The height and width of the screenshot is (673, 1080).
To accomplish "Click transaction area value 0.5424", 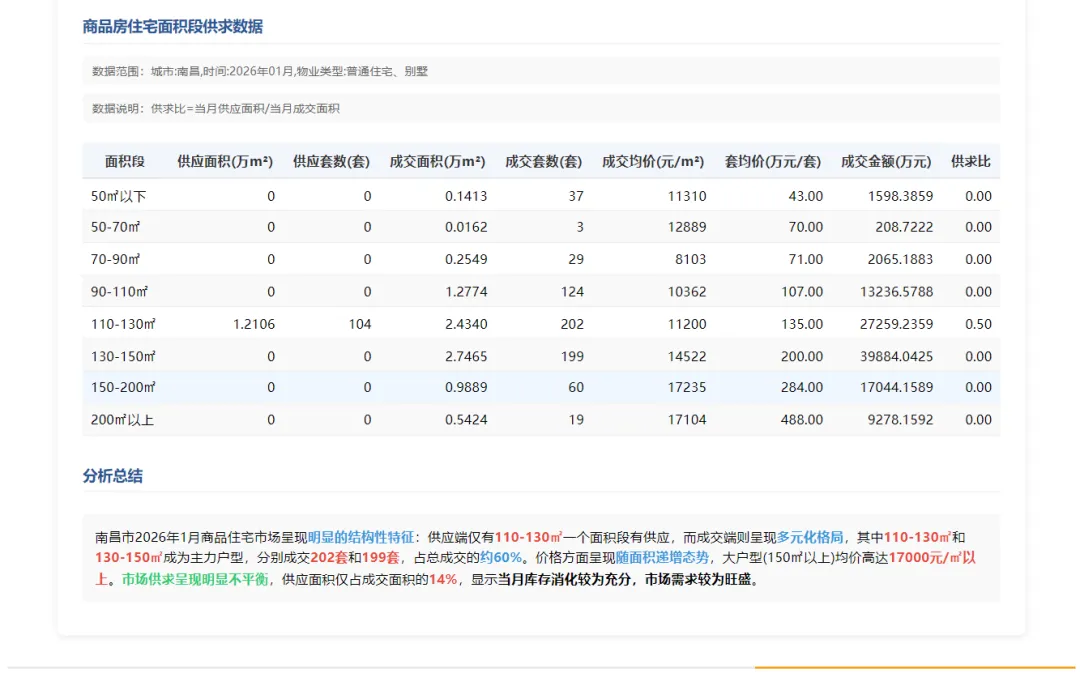I will click(466, 420).
